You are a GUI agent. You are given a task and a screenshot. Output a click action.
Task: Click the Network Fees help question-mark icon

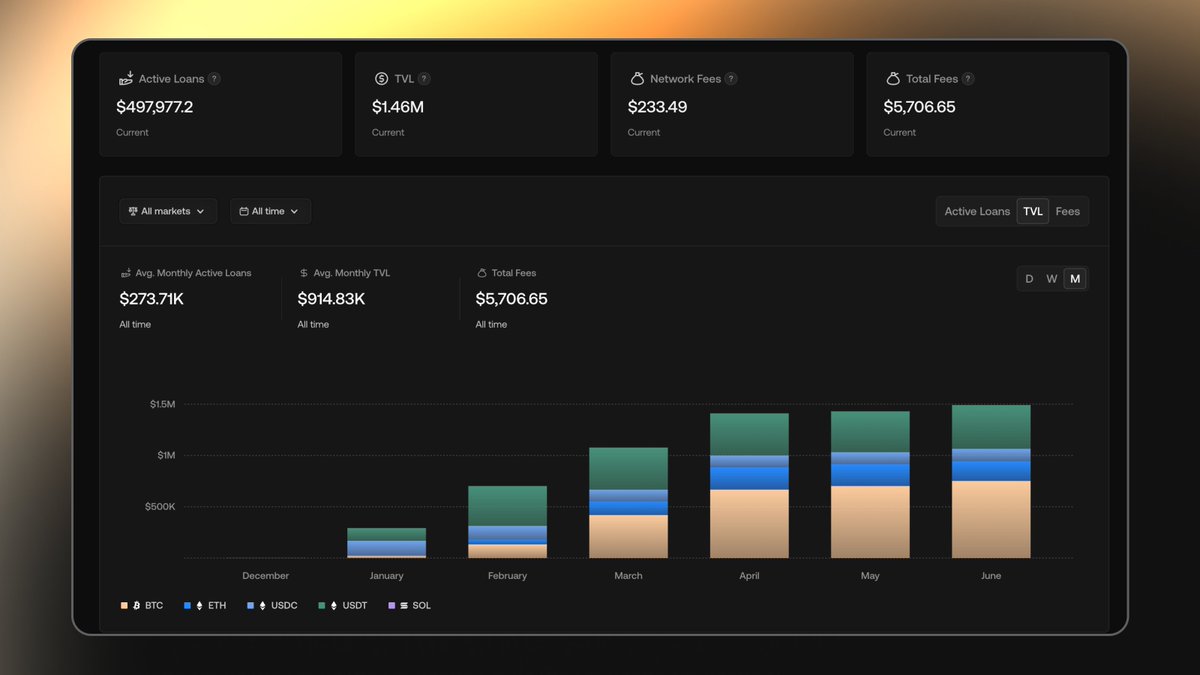(x=731, y=79)
